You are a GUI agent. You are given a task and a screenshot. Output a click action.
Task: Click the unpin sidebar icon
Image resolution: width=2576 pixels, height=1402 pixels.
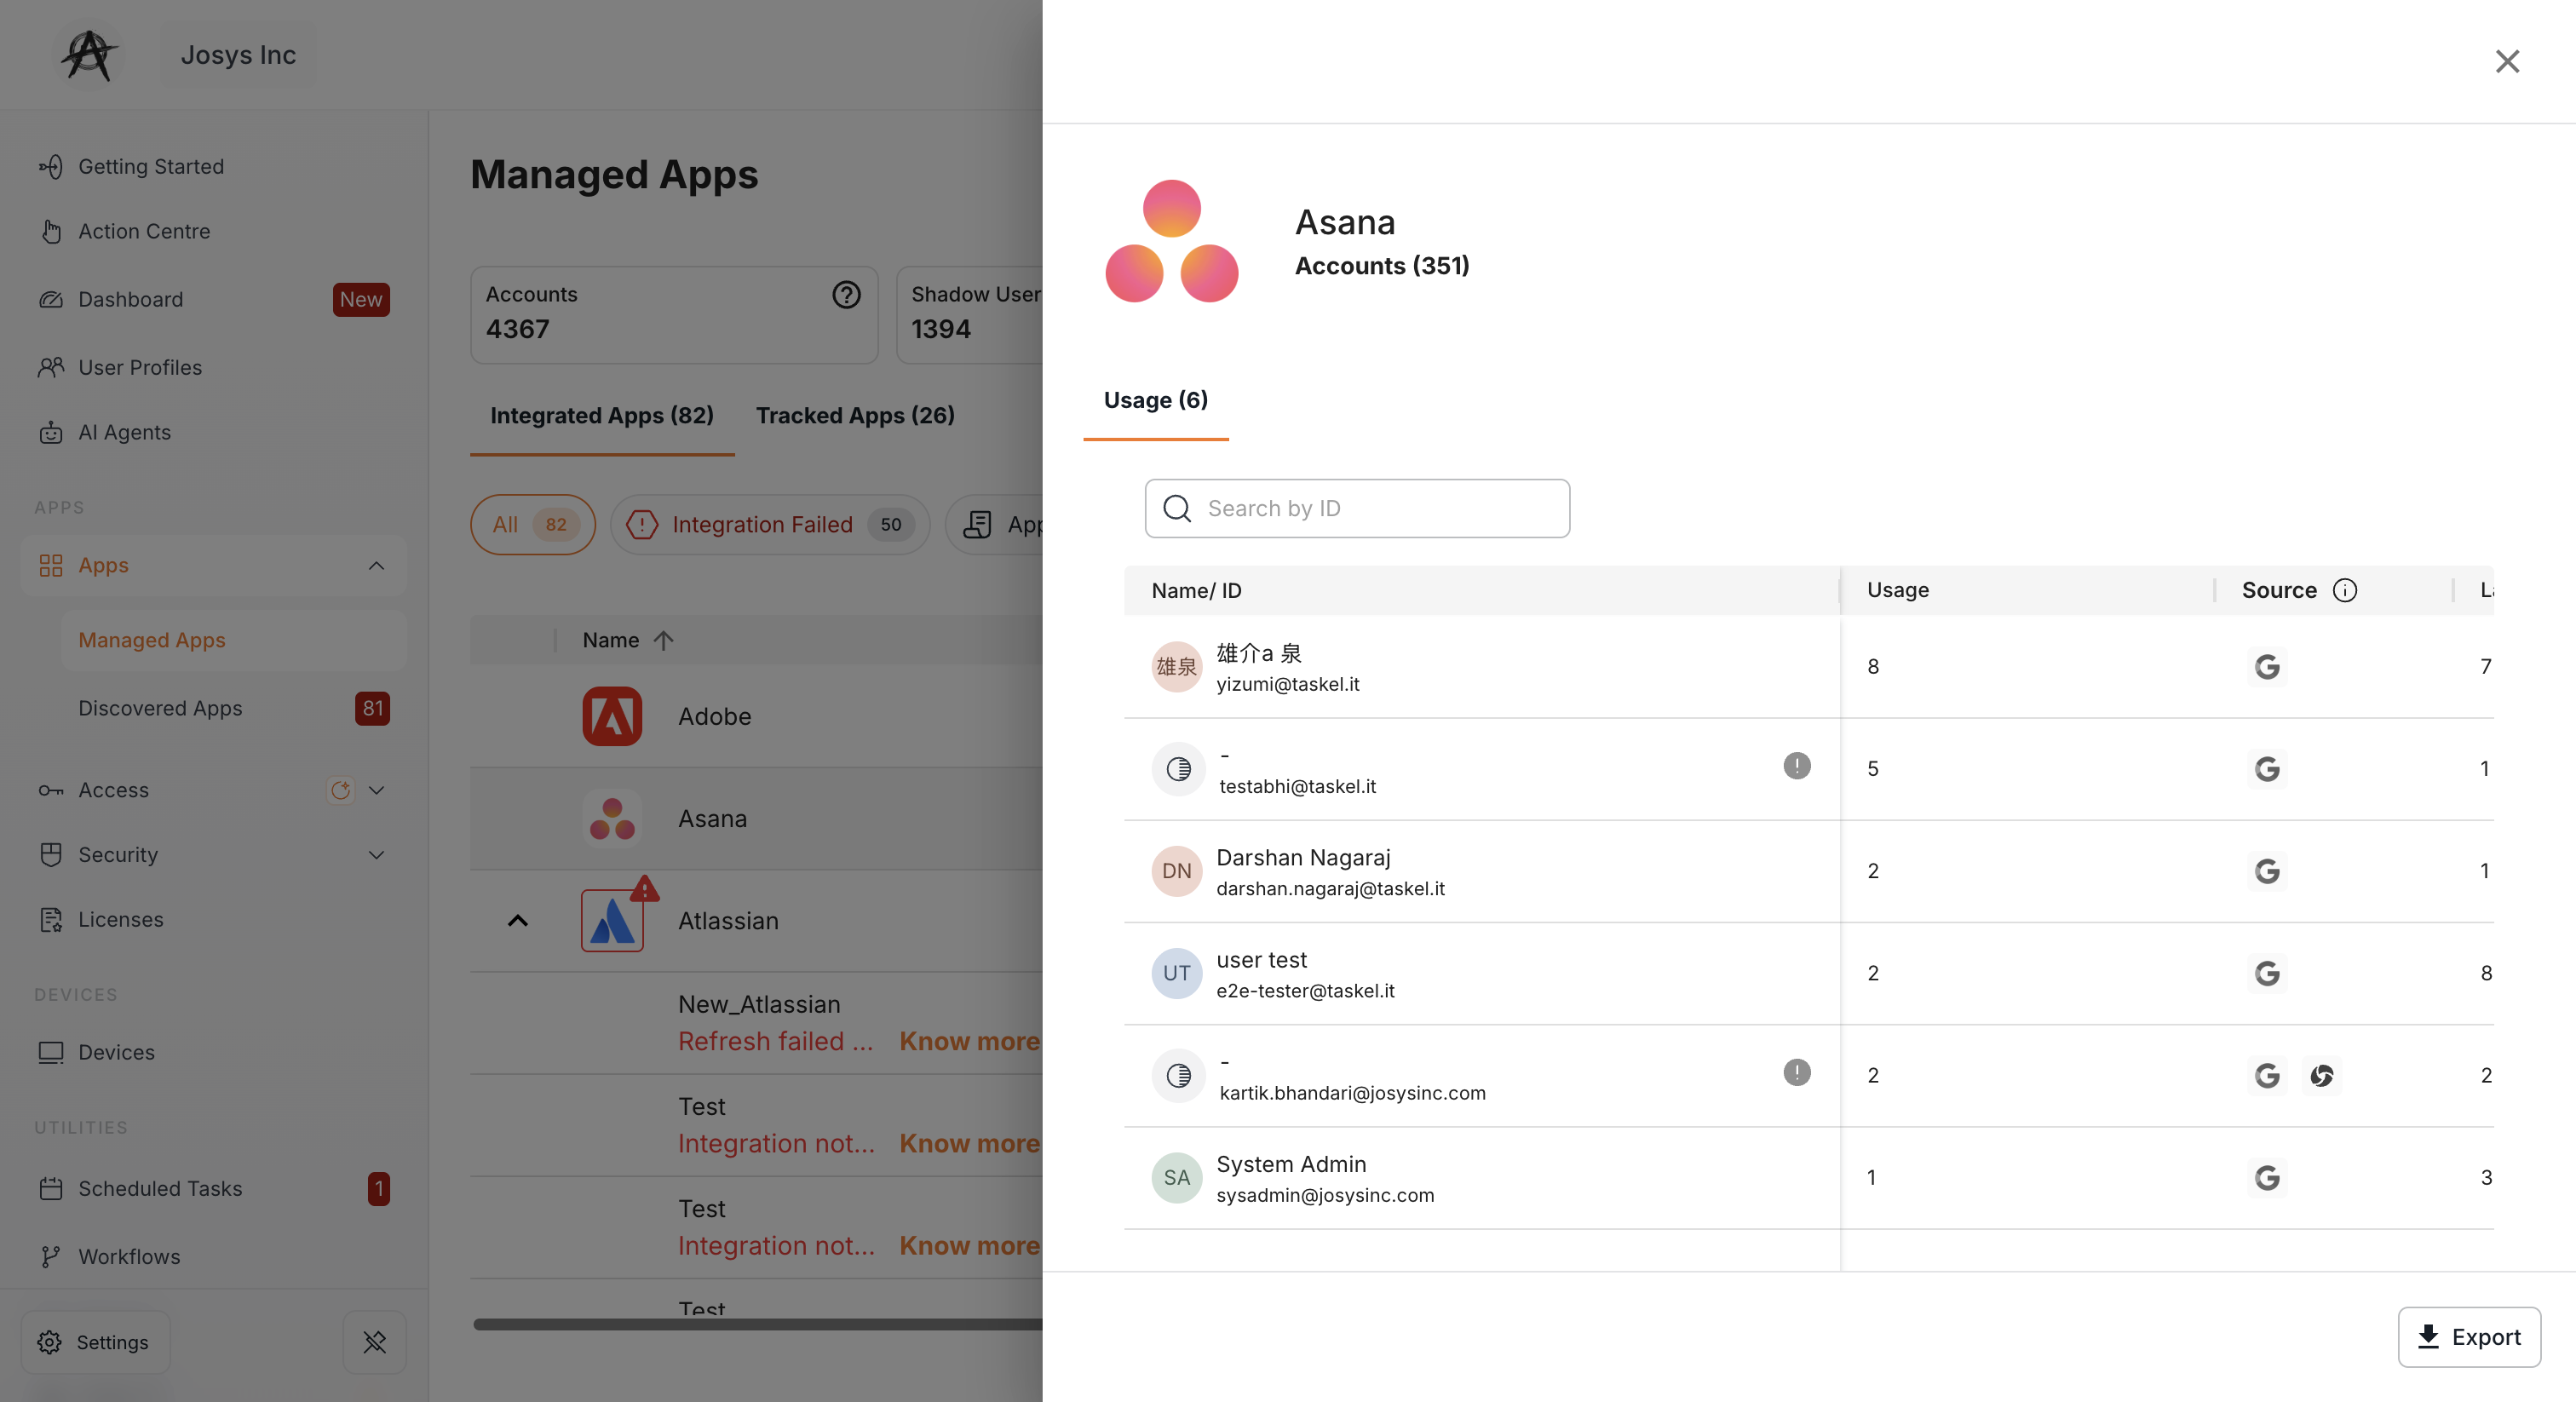374,1342
